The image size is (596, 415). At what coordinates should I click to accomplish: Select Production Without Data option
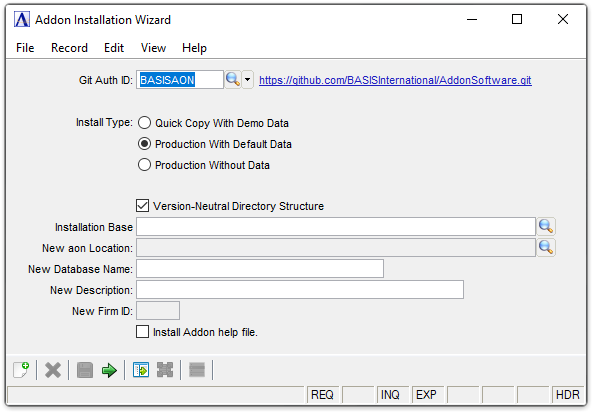pyautogui.click(x=144, y=165)
